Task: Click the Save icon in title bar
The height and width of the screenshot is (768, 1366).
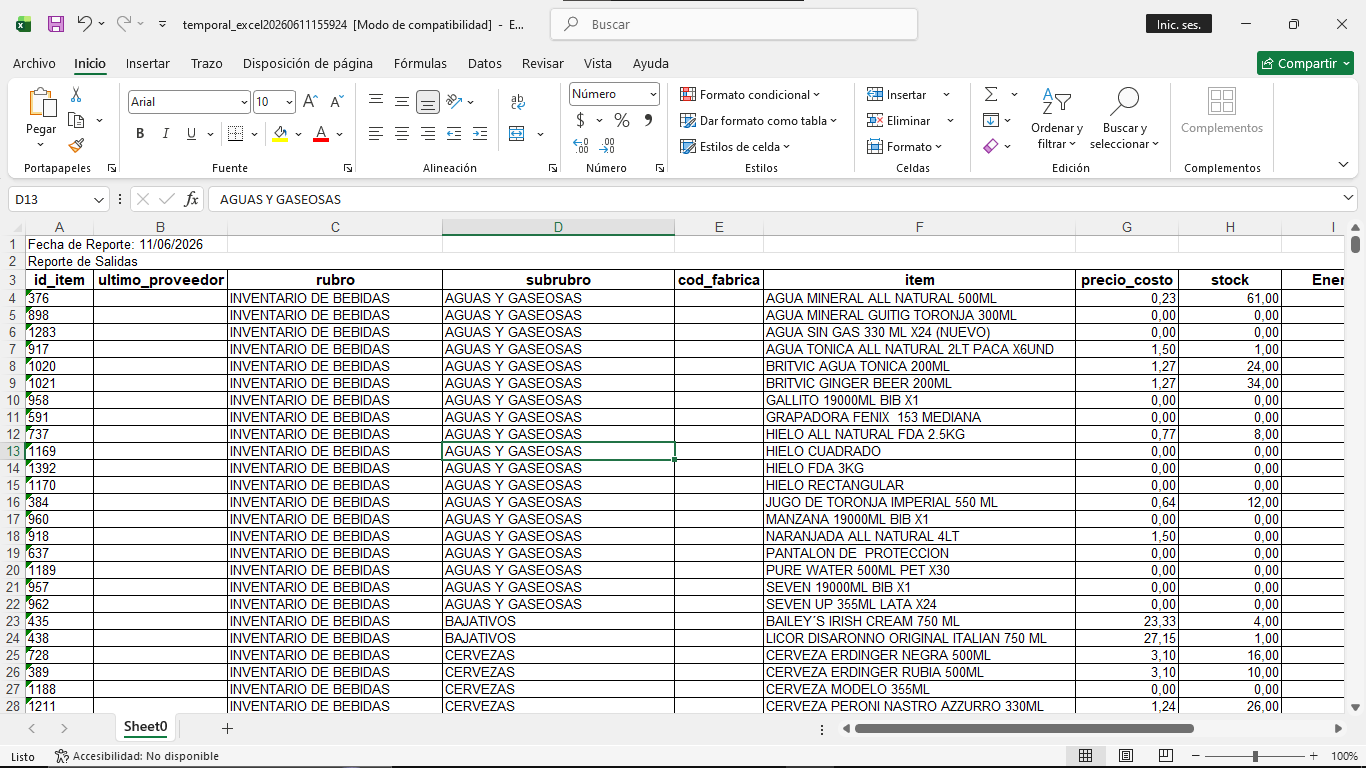Action: [56, 24]
